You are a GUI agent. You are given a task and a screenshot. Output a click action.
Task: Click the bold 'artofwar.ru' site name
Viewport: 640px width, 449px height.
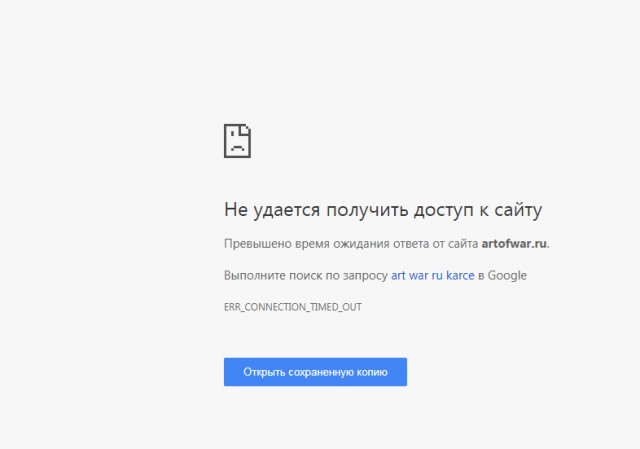514,244
